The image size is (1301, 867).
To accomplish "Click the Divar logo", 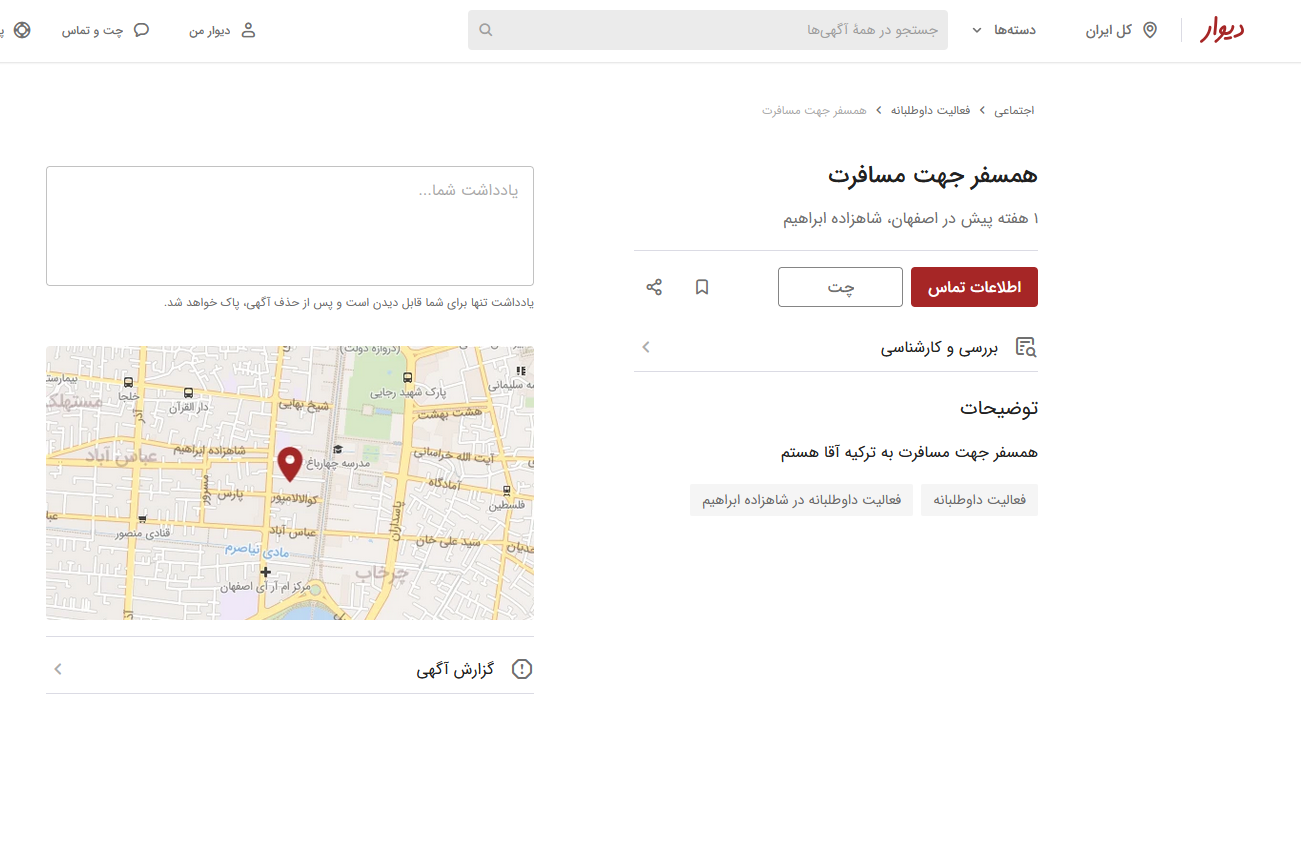I will coord(1222,30).
